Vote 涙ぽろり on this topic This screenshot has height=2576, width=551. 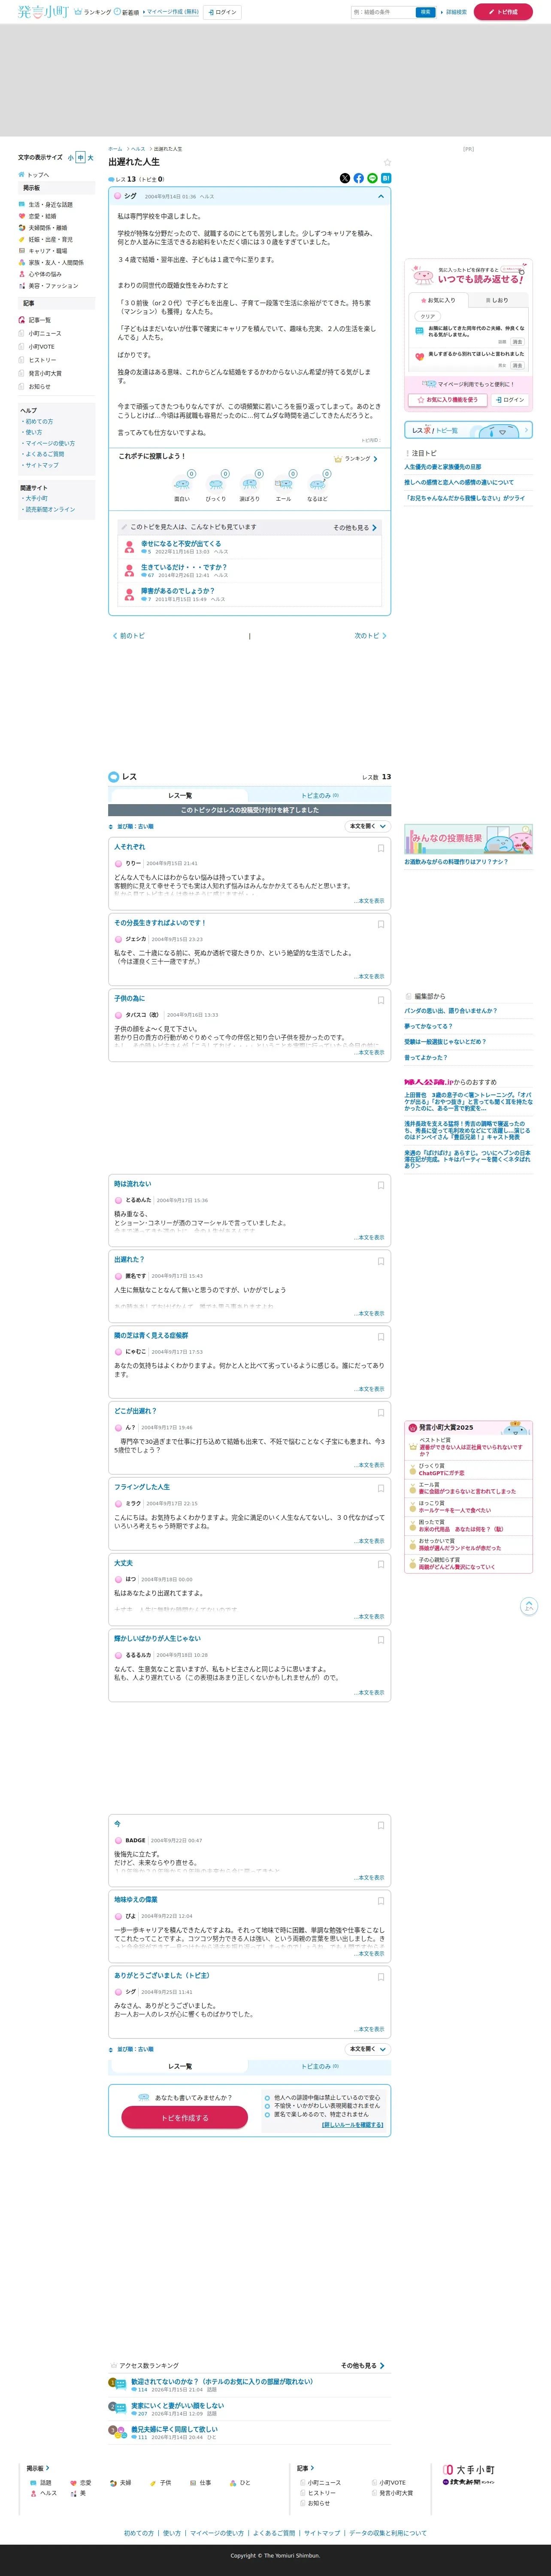coord(250,485)
